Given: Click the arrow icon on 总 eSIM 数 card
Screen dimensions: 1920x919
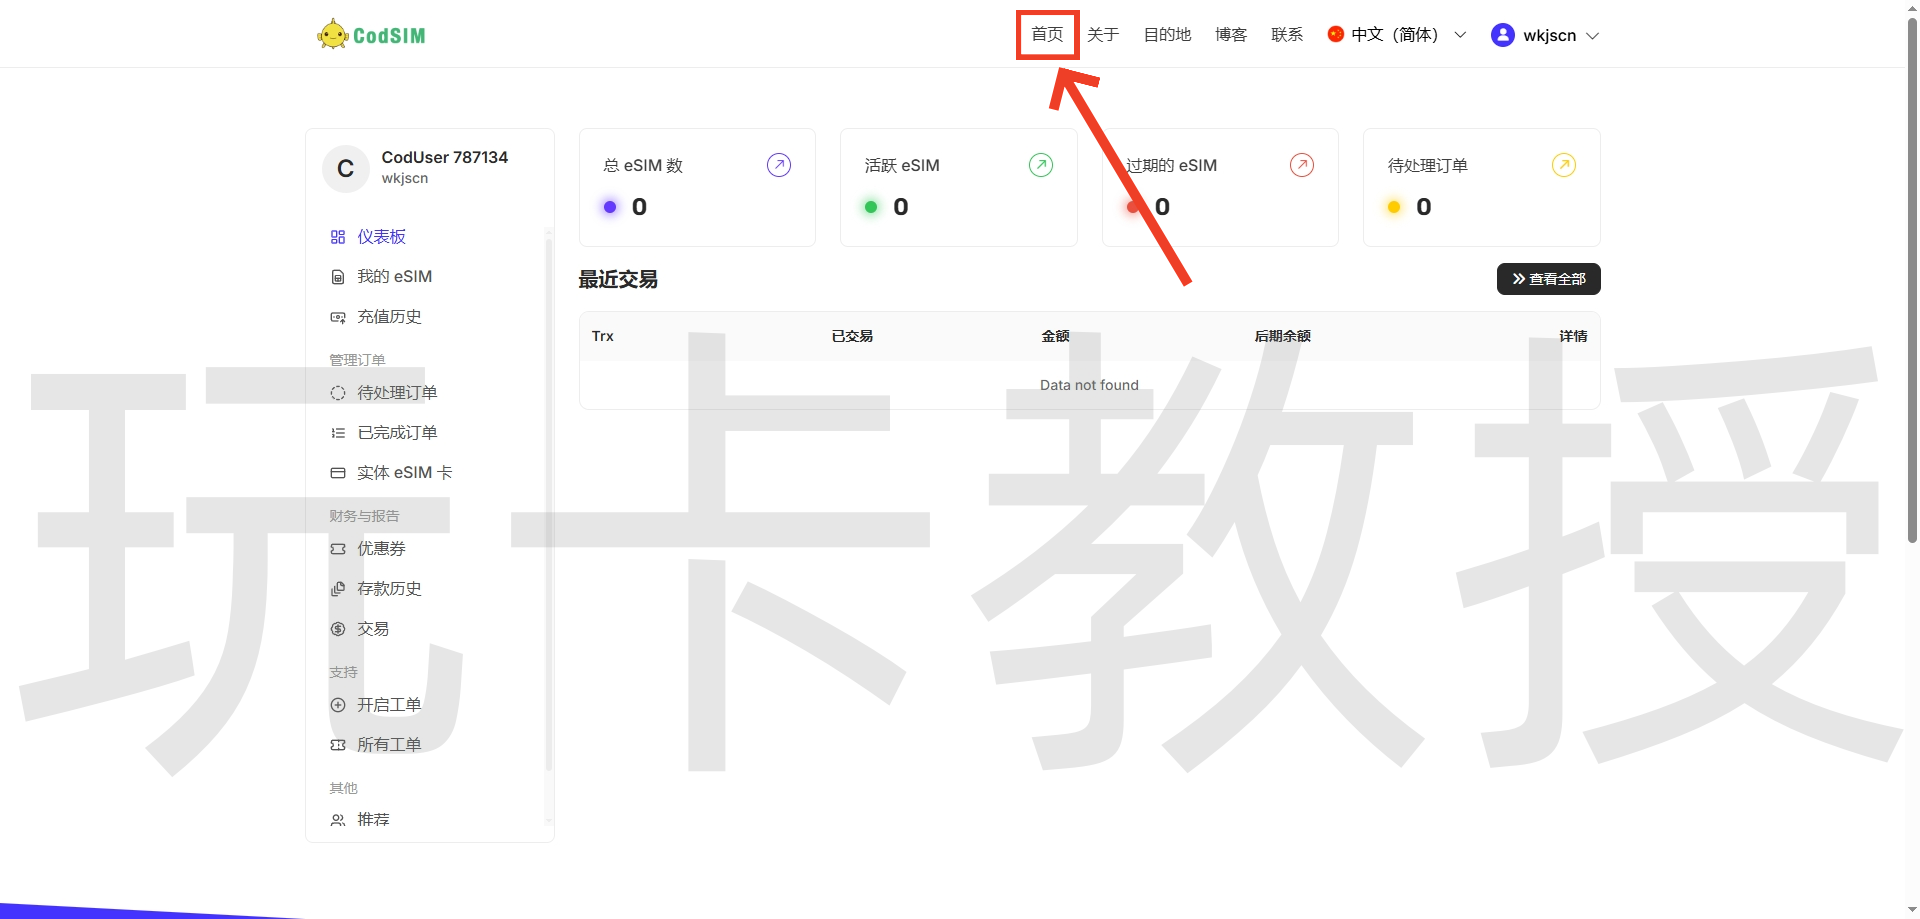Looking at the screenshot, I should click(779, 165).
